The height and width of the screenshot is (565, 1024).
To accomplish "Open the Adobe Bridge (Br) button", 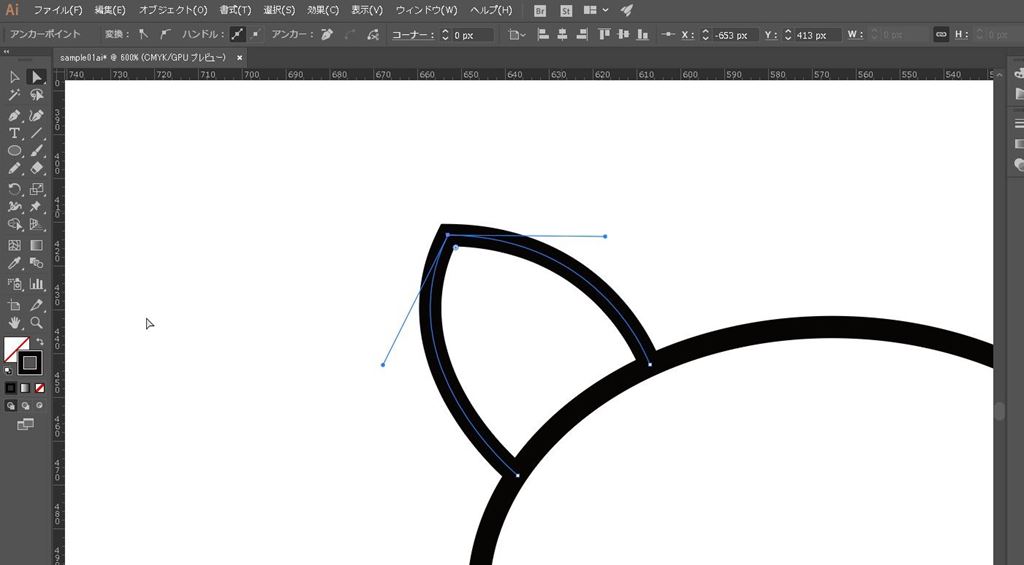I will coord(540,10).
